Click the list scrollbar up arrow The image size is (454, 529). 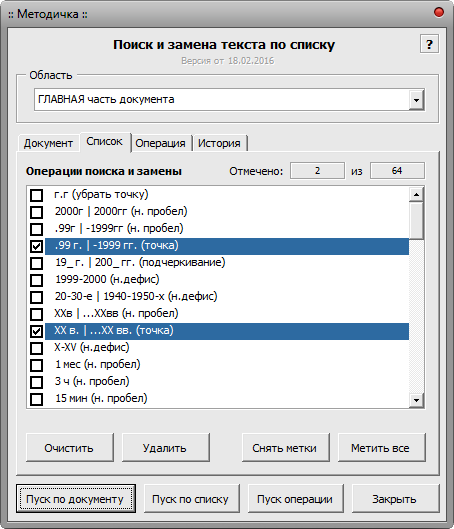[x=416, y=195]
